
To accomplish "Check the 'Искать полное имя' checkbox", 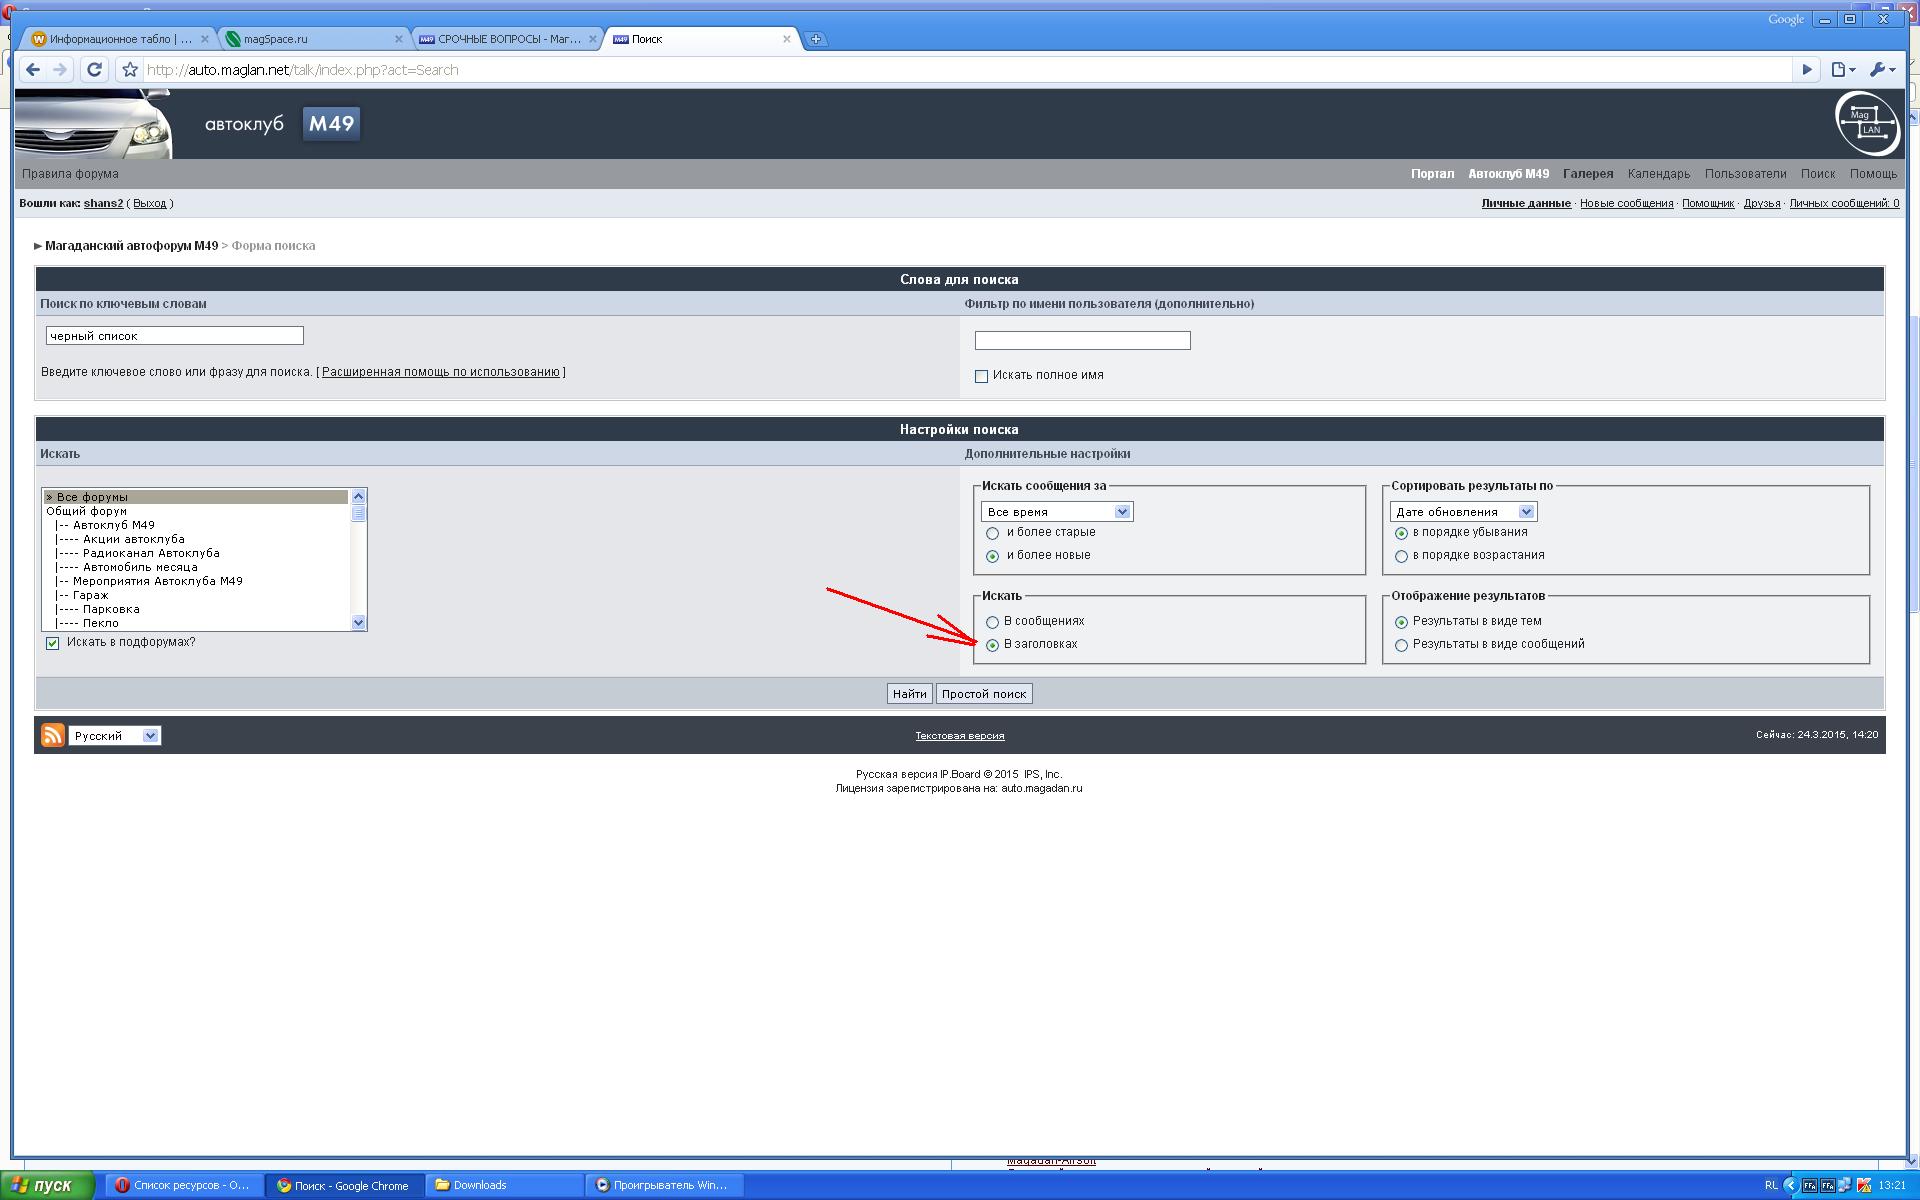I will click(x=981, y=376).
